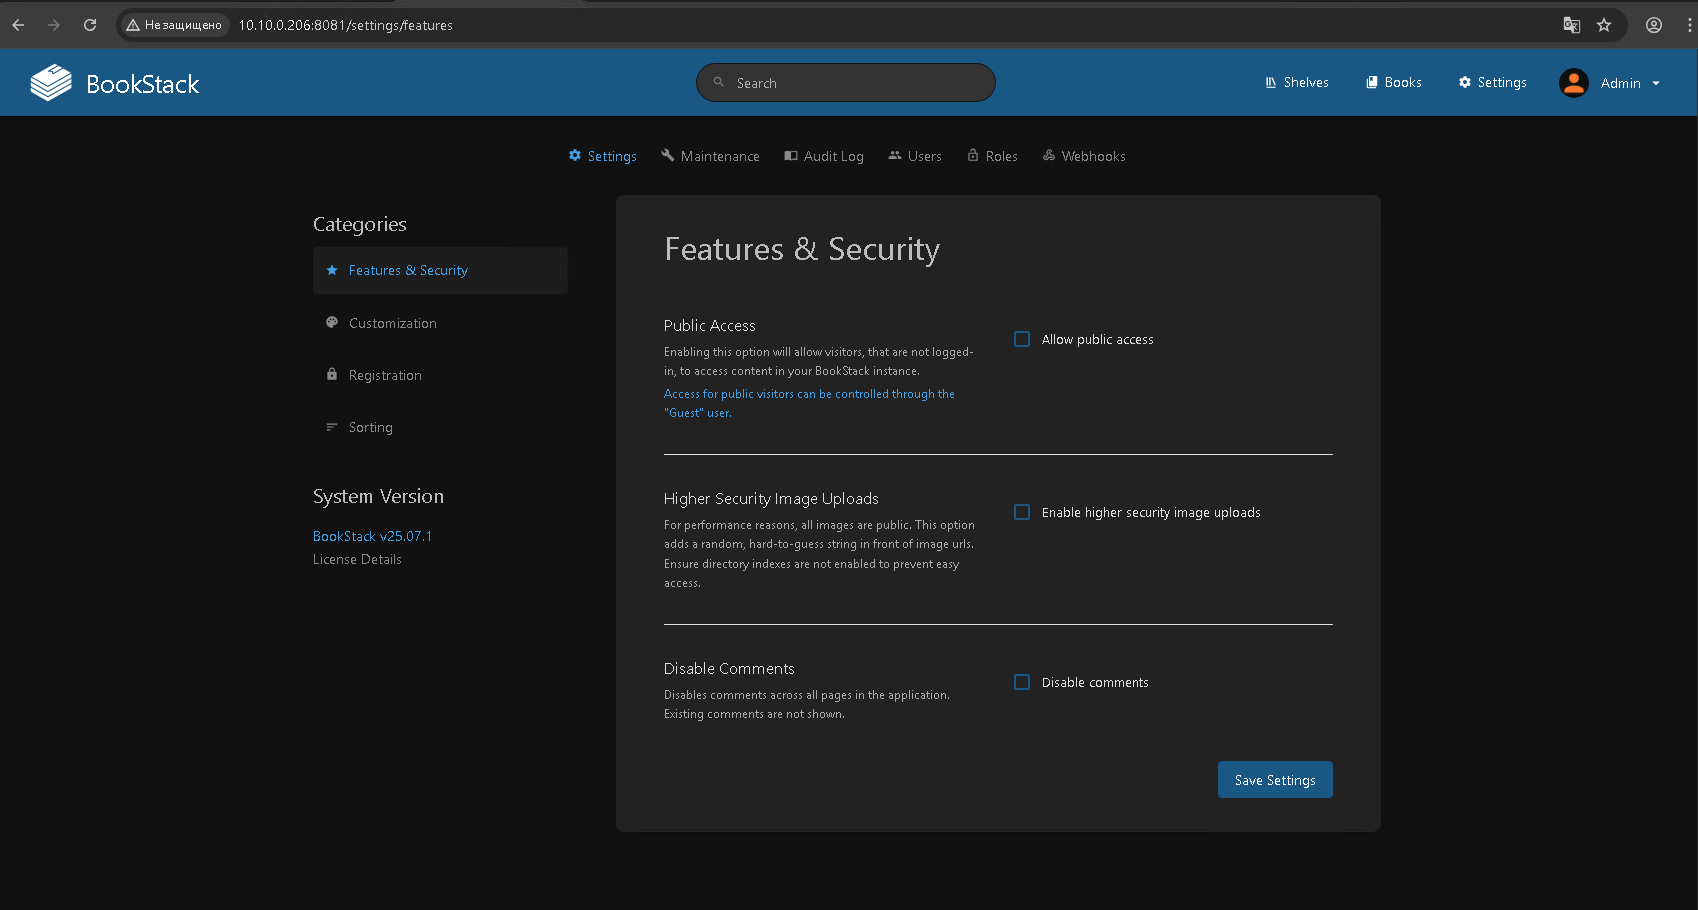The image size is (1698, 910).
Task: Click the Audit Log icon
Action: pos(791,155)
